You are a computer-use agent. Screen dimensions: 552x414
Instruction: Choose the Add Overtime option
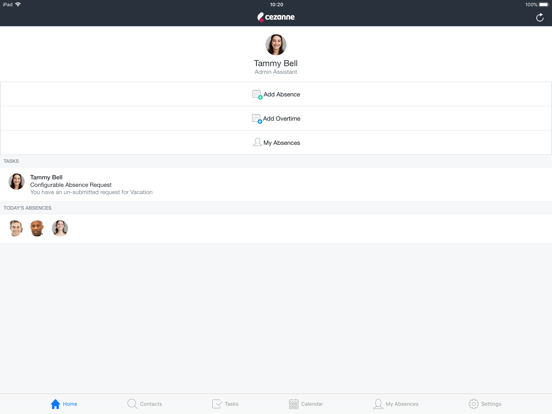(276, 119)
